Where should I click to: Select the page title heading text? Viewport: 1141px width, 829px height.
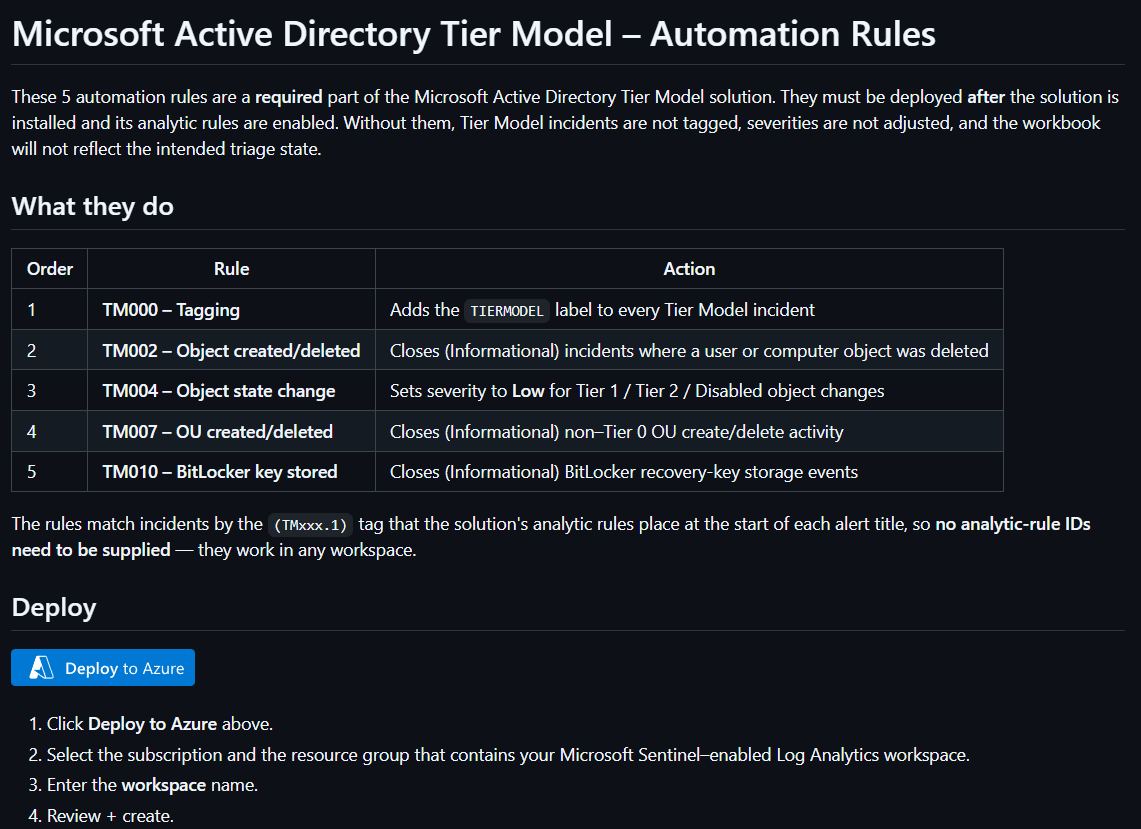[474, 34]
